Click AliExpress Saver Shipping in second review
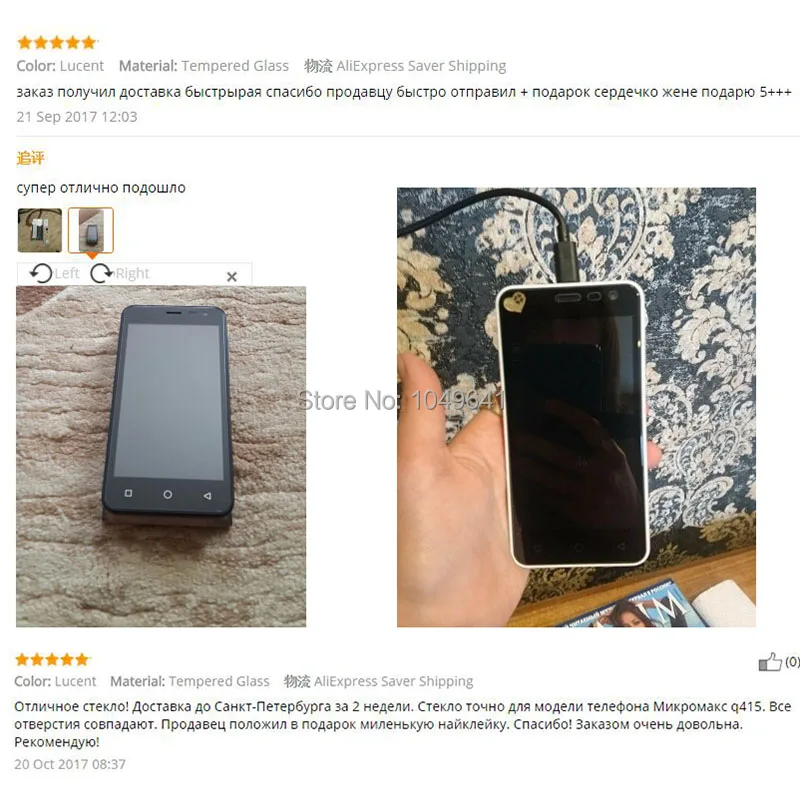Screen dimensions: 800x800 click(393, 681)
